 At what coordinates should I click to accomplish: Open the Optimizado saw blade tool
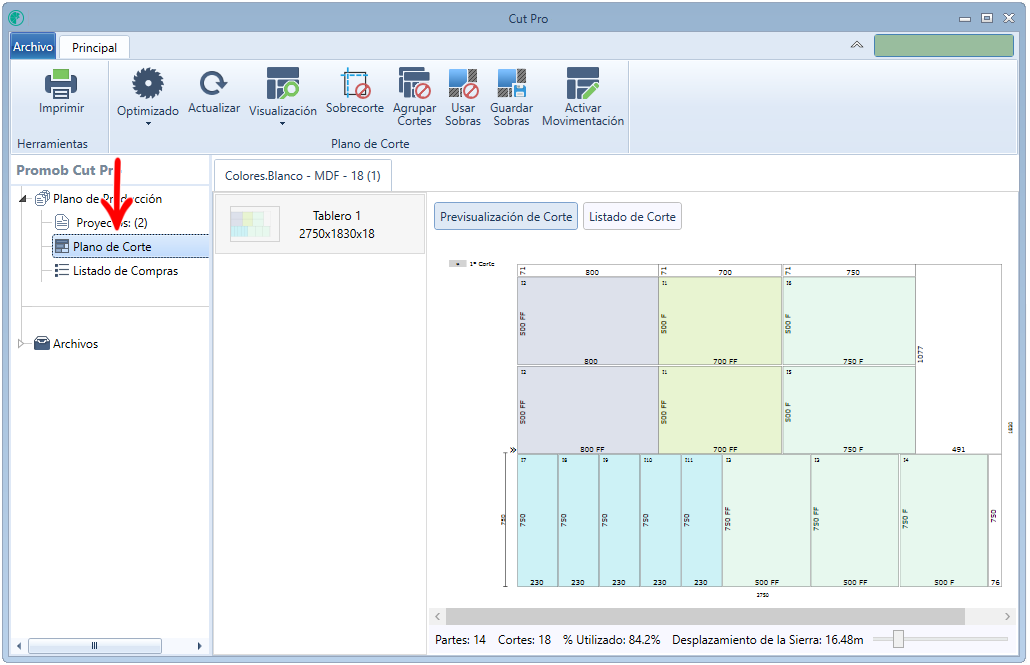click(x=148, y=83)
